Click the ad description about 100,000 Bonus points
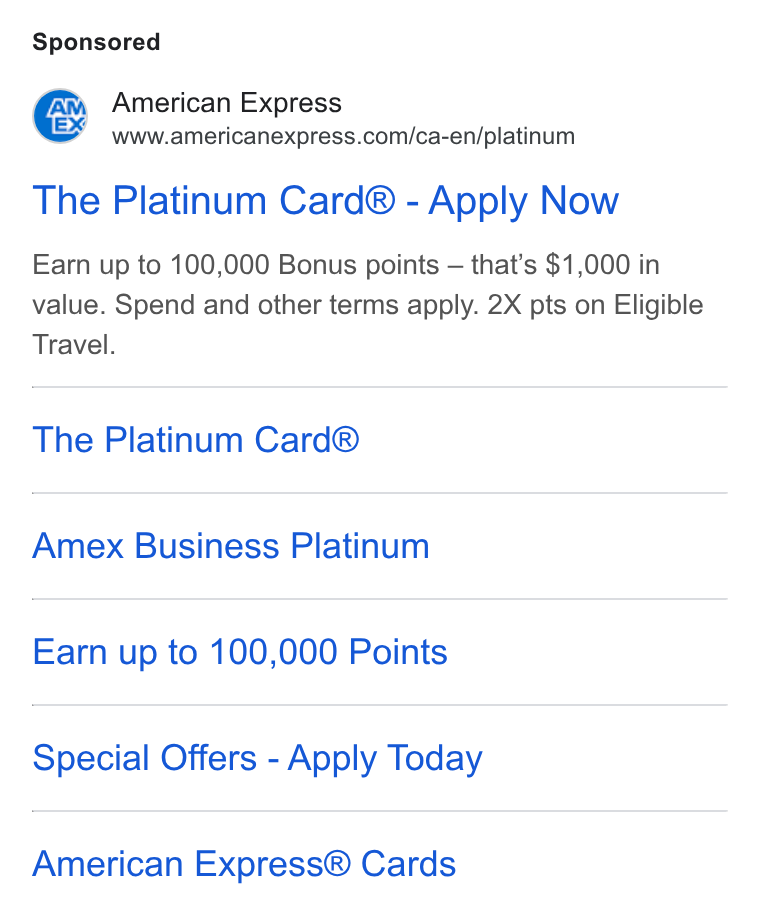This screenshot has height=916, width=760. point(367,304)
